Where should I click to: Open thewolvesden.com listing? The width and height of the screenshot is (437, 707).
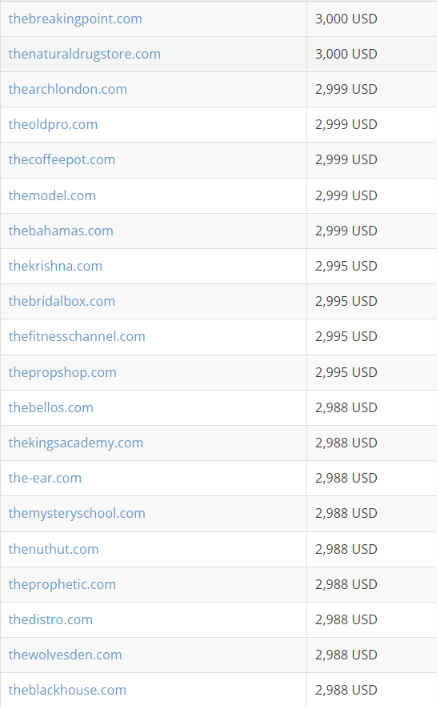(65, 655)
